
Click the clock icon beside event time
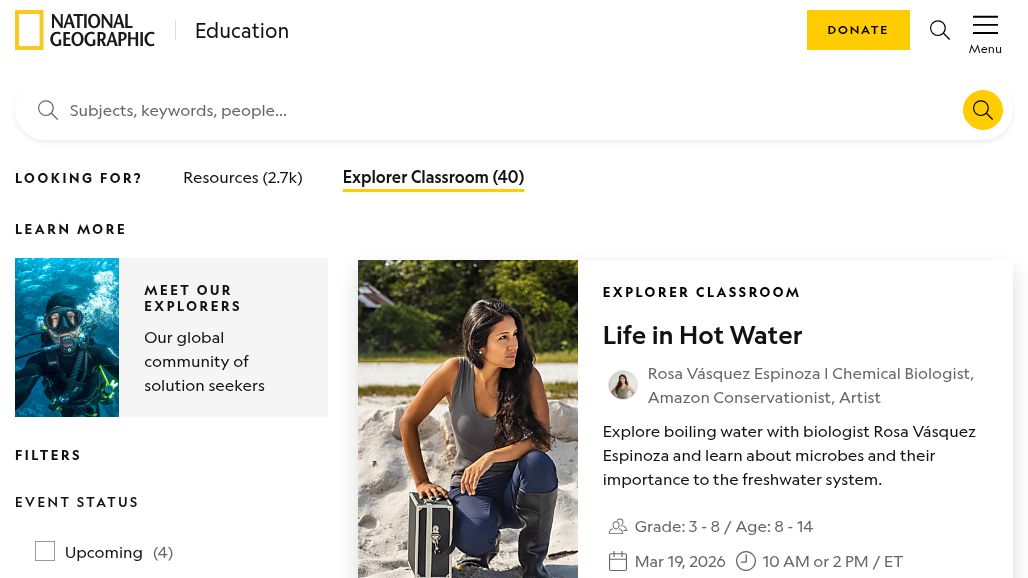[x=746, y=561]
